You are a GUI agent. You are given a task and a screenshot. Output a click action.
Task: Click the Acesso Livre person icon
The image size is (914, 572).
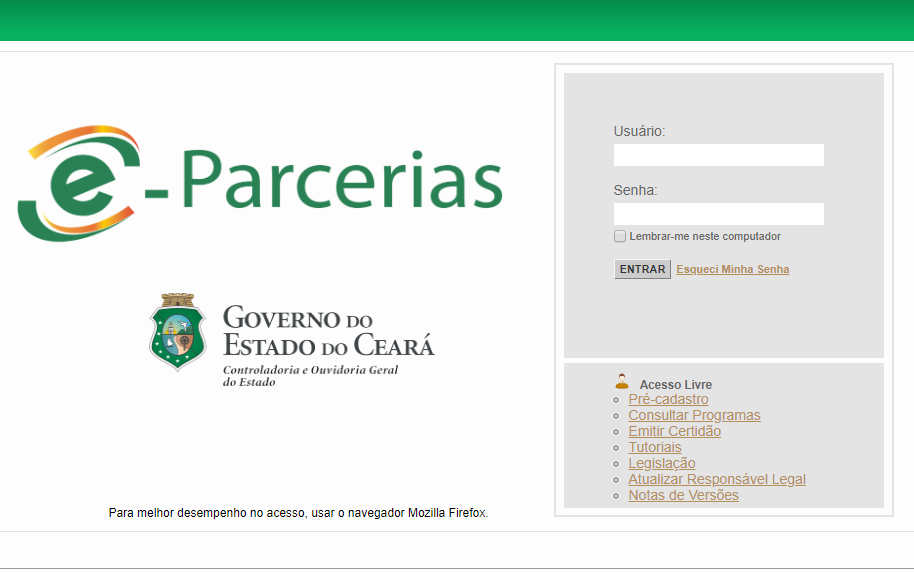point(622,382)
